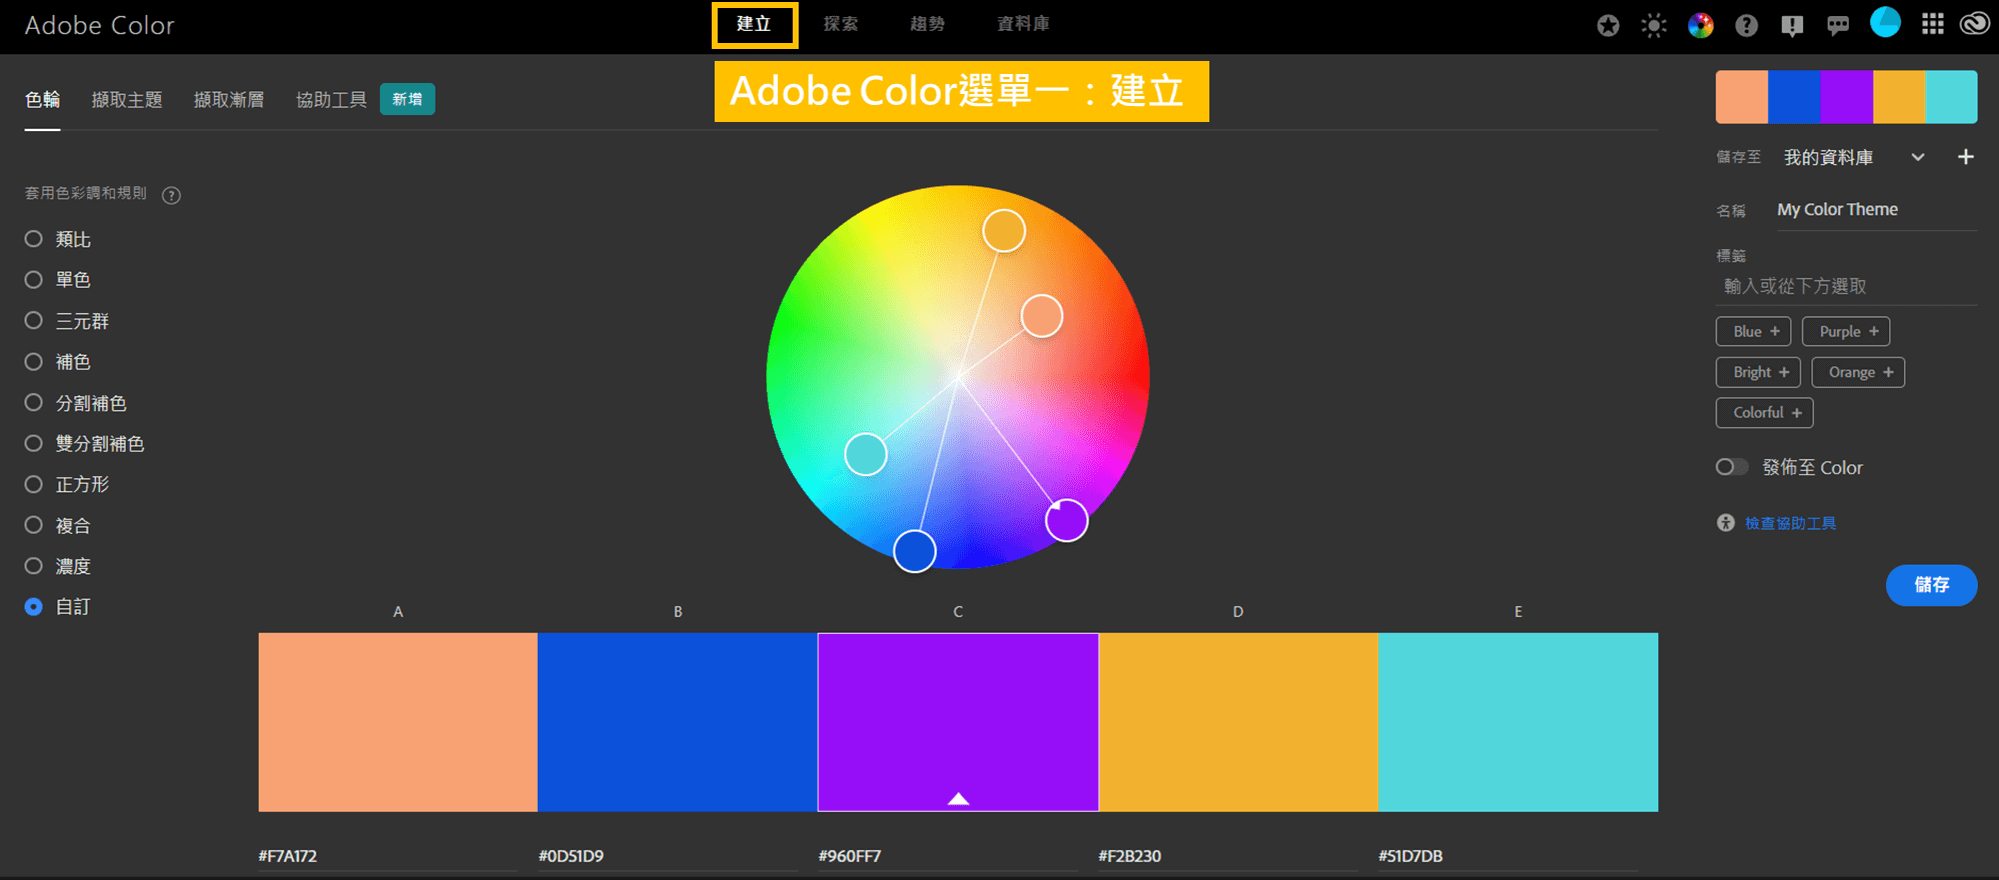This screenshot has height=880, width=1999.
Task: Select color swatch A salmon
Action: tap(398, 722)
